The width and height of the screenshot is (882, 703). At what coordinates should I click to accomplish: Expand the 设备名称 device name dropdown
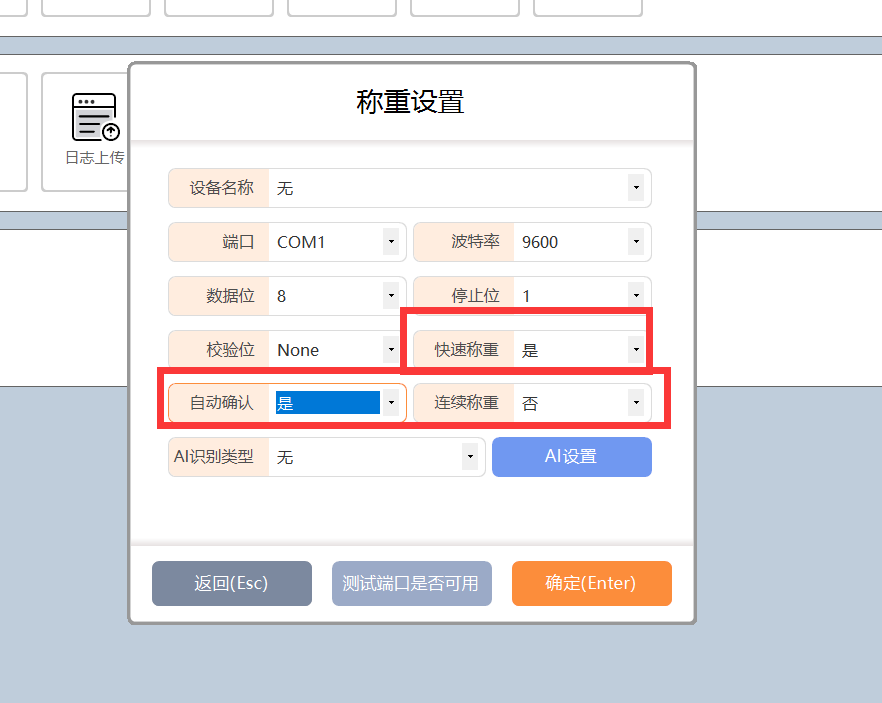636,188
